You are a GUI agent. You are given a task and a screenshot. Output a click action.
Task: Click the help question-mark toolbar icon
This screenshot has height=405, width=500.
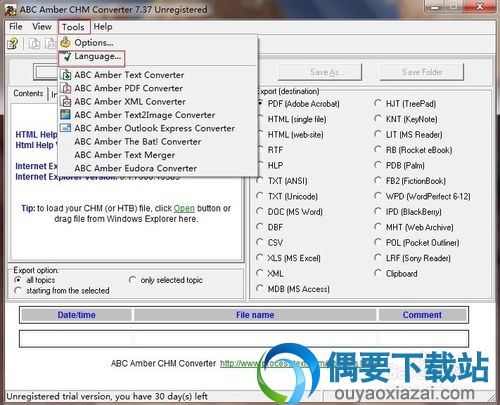(x=13, y=44)
